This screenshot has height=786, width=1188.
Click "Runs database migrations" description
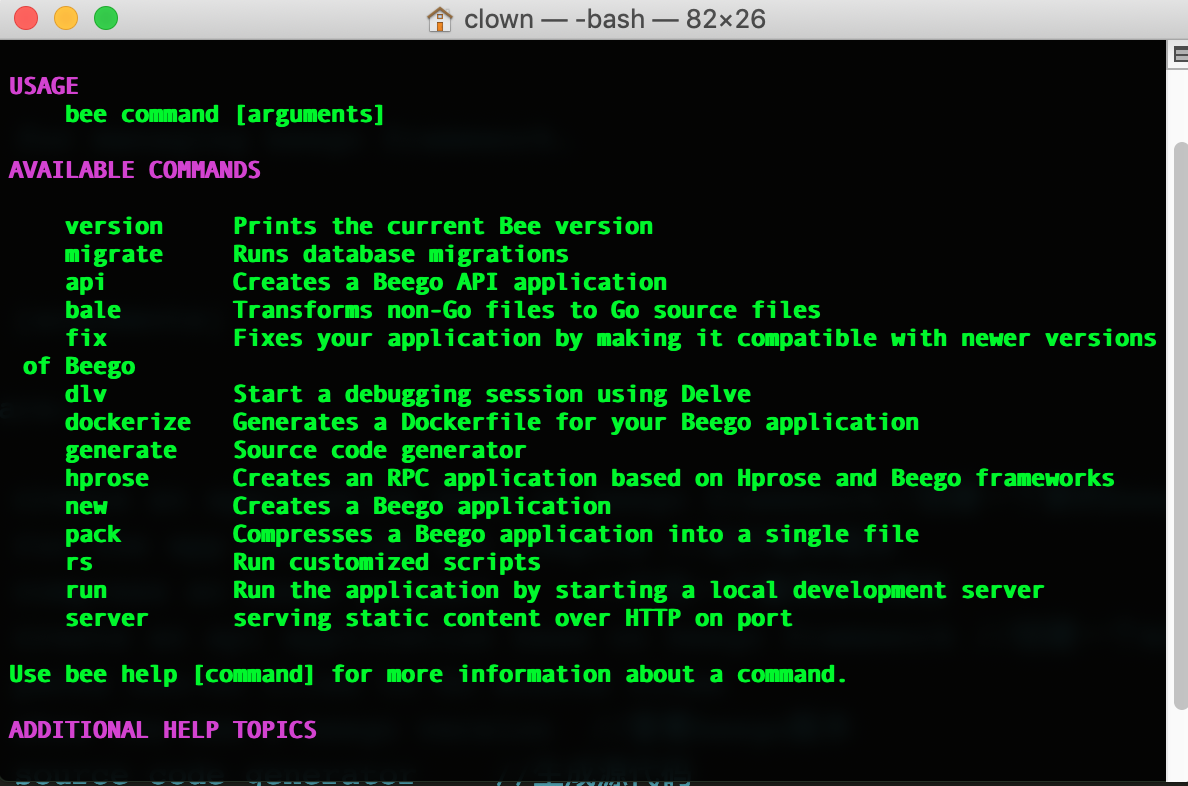click(x=401, y=255)
